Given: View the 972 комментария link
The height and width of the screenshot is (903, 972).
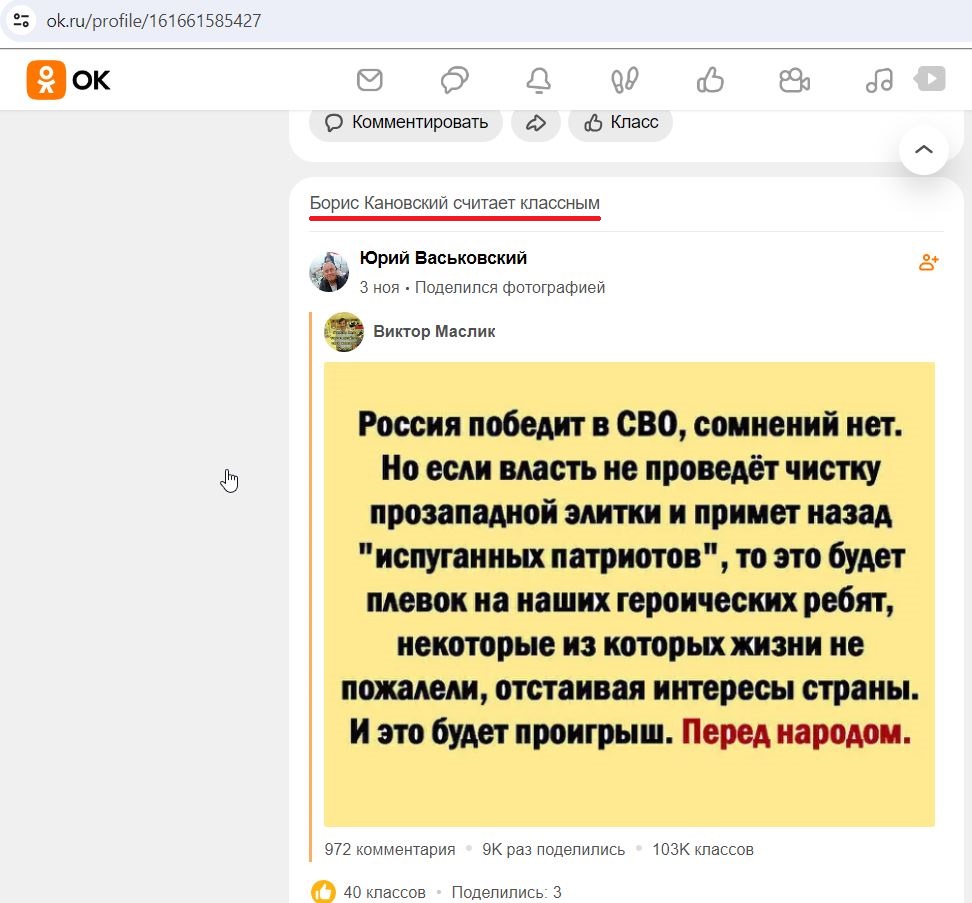Looking at the screenshot, I should [388, 848].
